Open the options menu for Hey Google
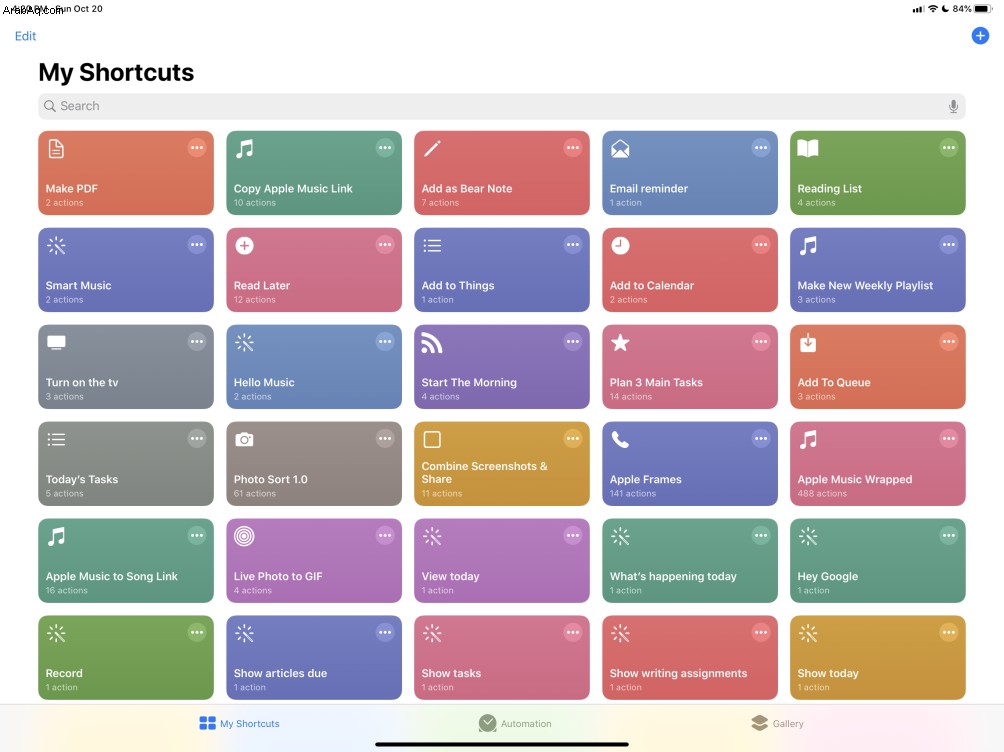This screenshot has height=752, width=1004. coord(948,535)
